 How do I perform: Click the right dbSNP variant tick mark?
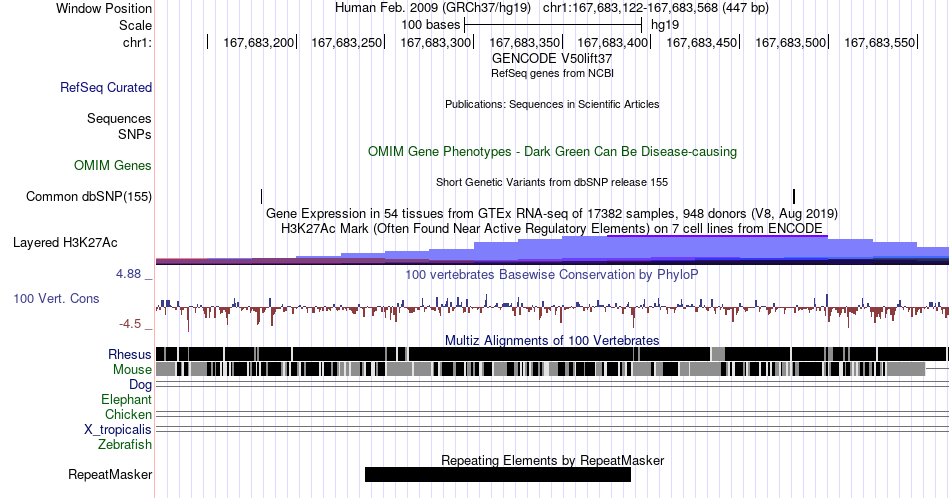pyautogui.click(x=794, y=196)
